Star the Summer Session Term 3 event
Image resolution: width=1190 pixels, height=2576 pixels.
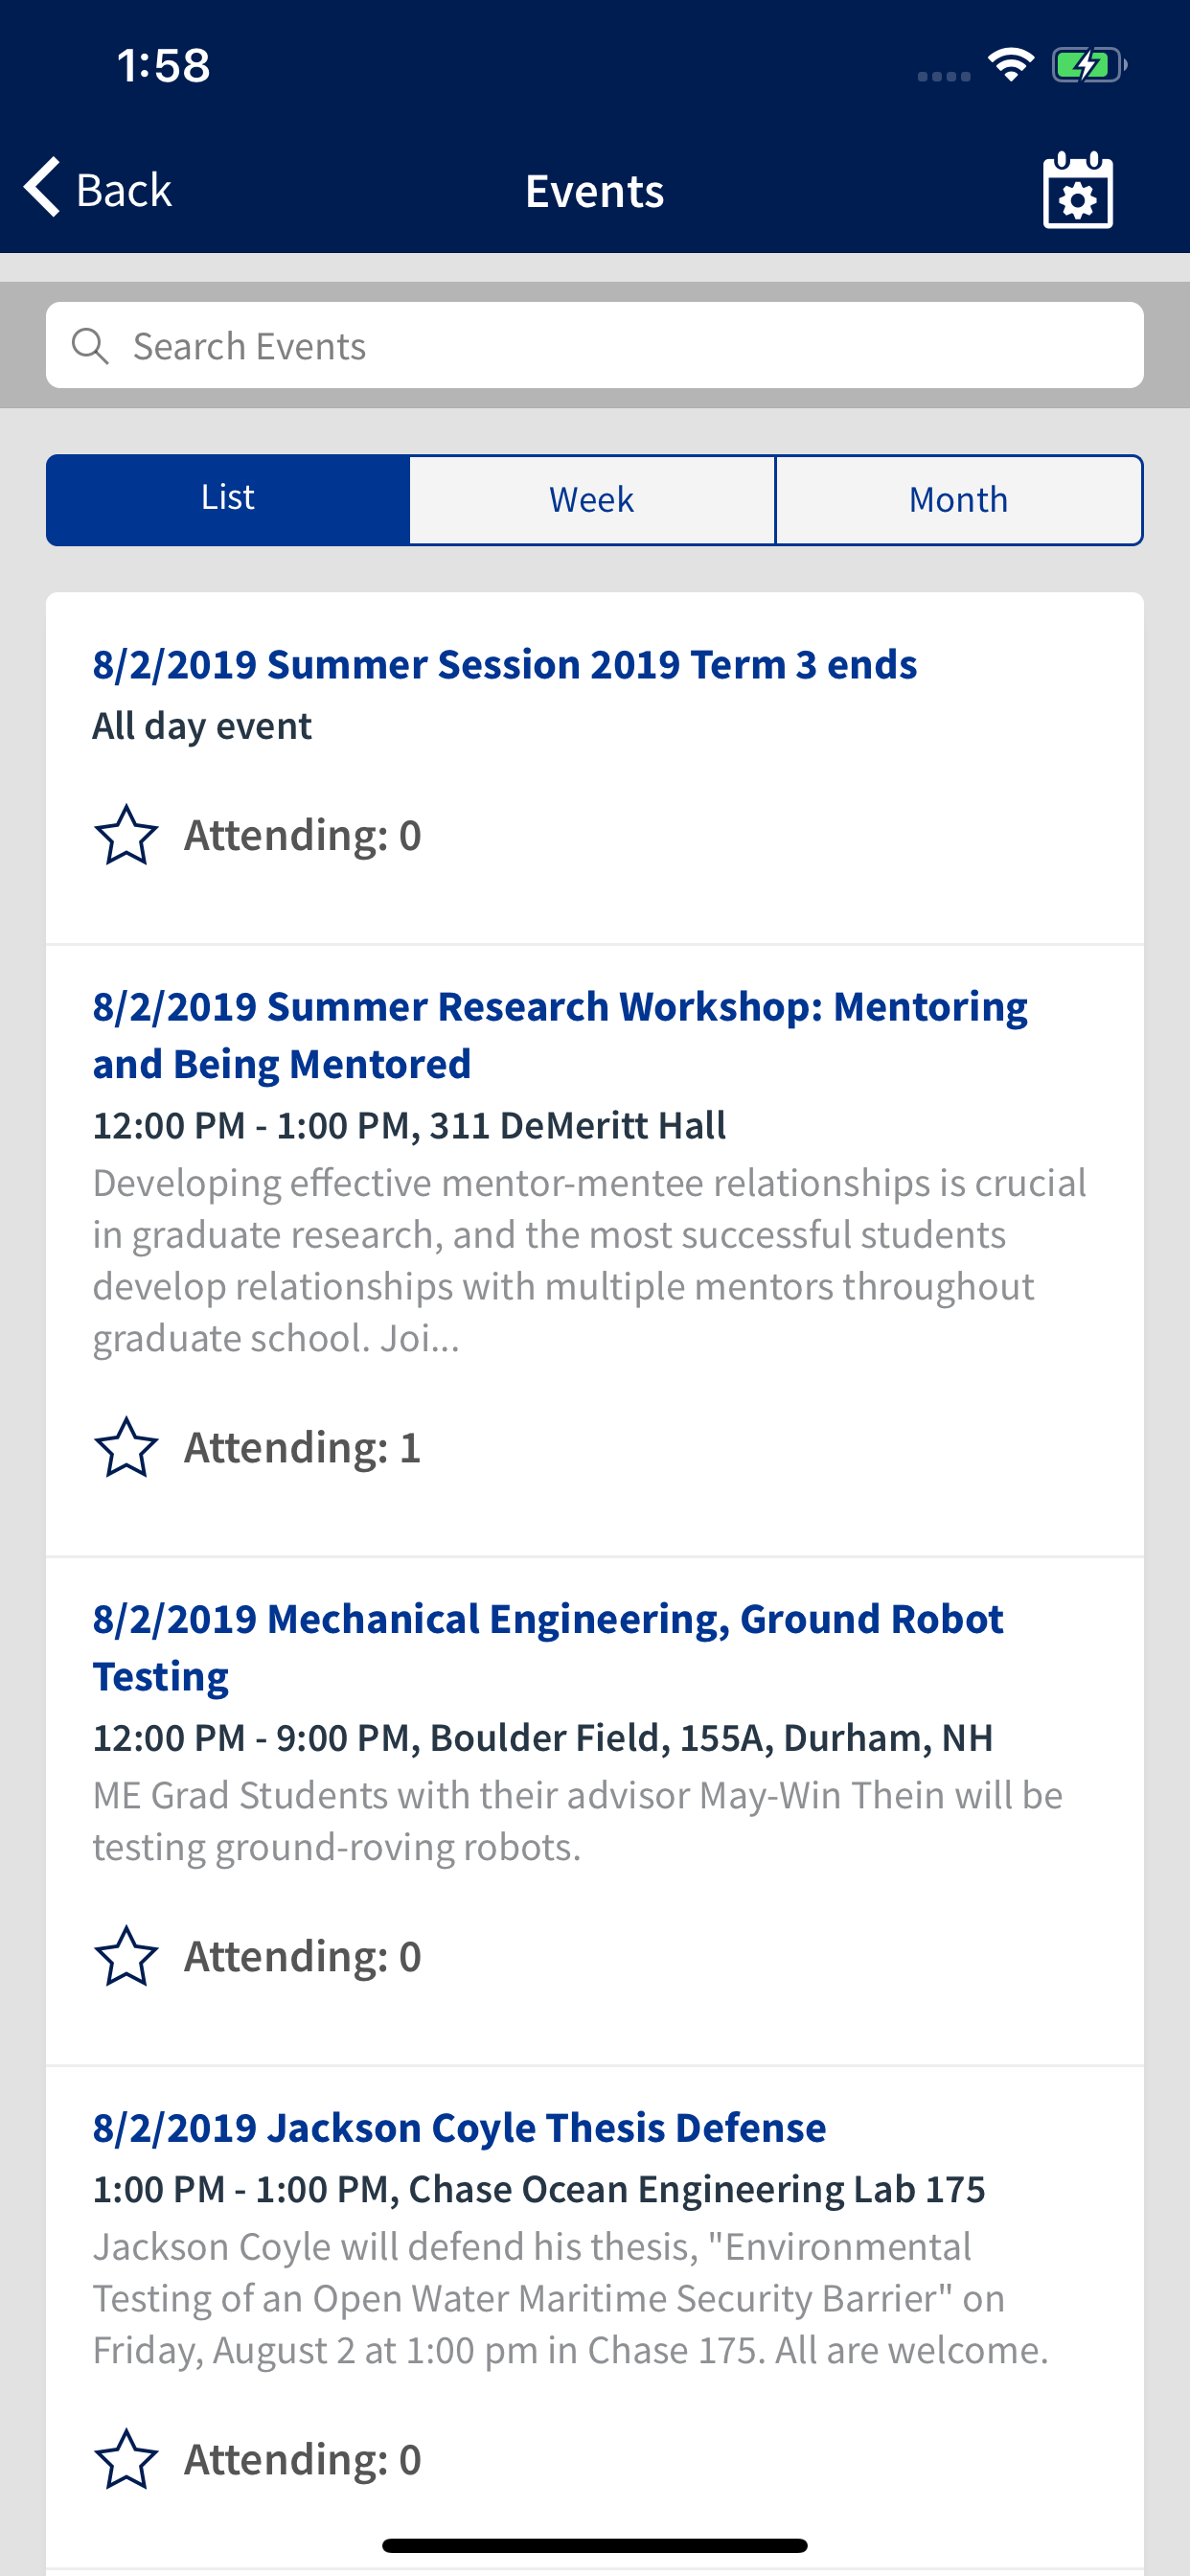point(126,835)
